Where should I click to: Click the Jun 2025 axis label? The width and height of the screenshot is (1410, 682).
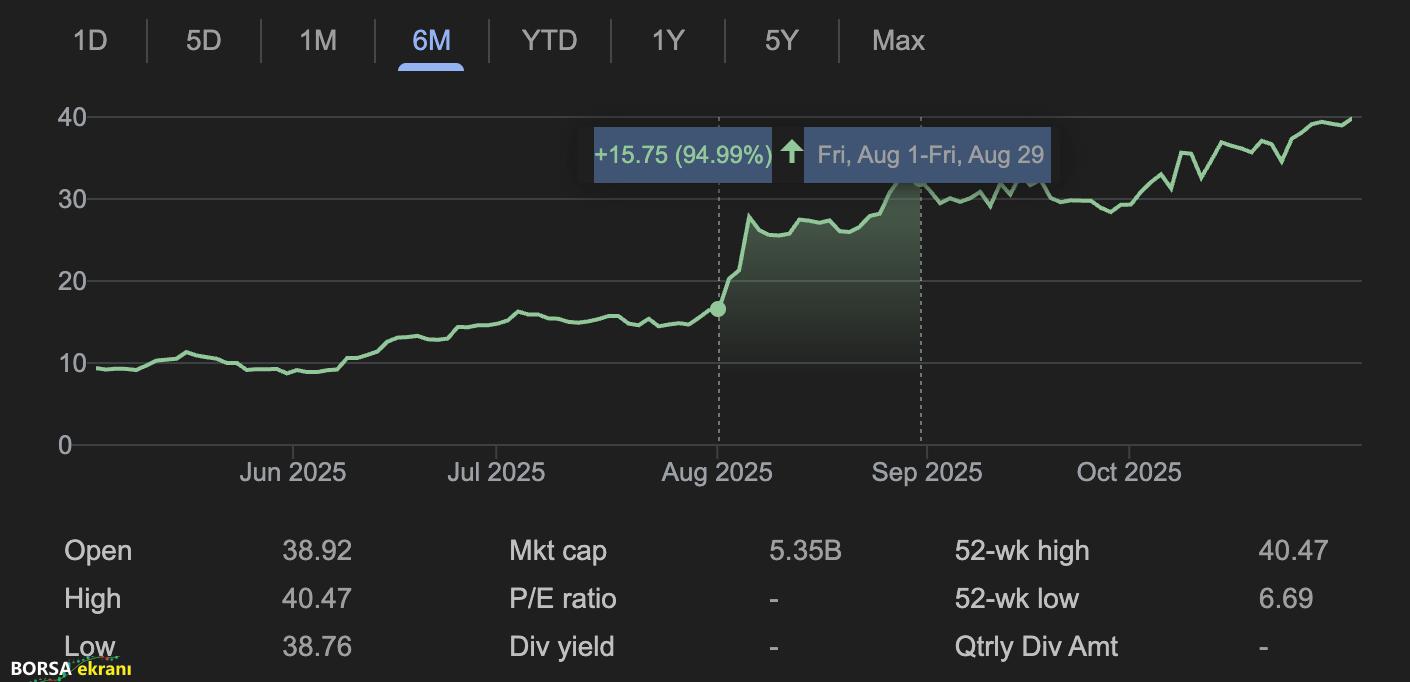(x=292, y=472)
